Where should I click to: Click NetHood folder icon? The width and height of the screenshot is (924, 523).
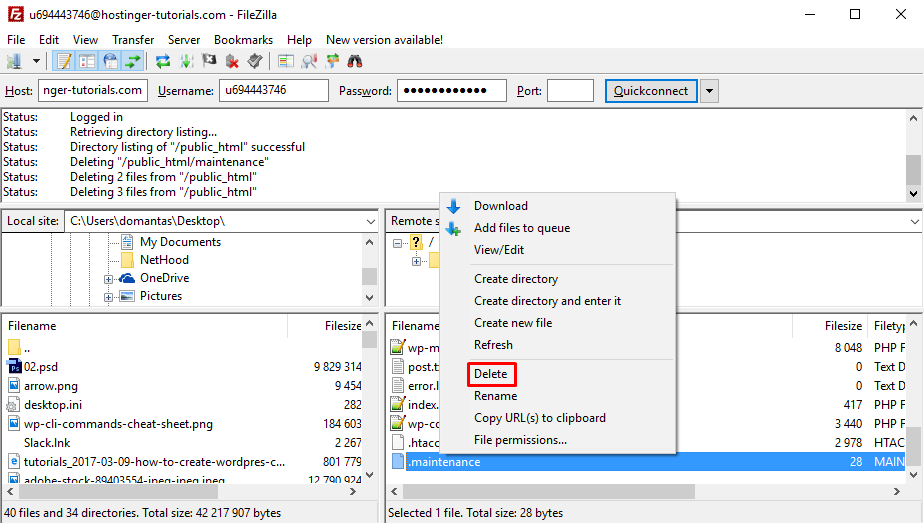coord(127,260)
